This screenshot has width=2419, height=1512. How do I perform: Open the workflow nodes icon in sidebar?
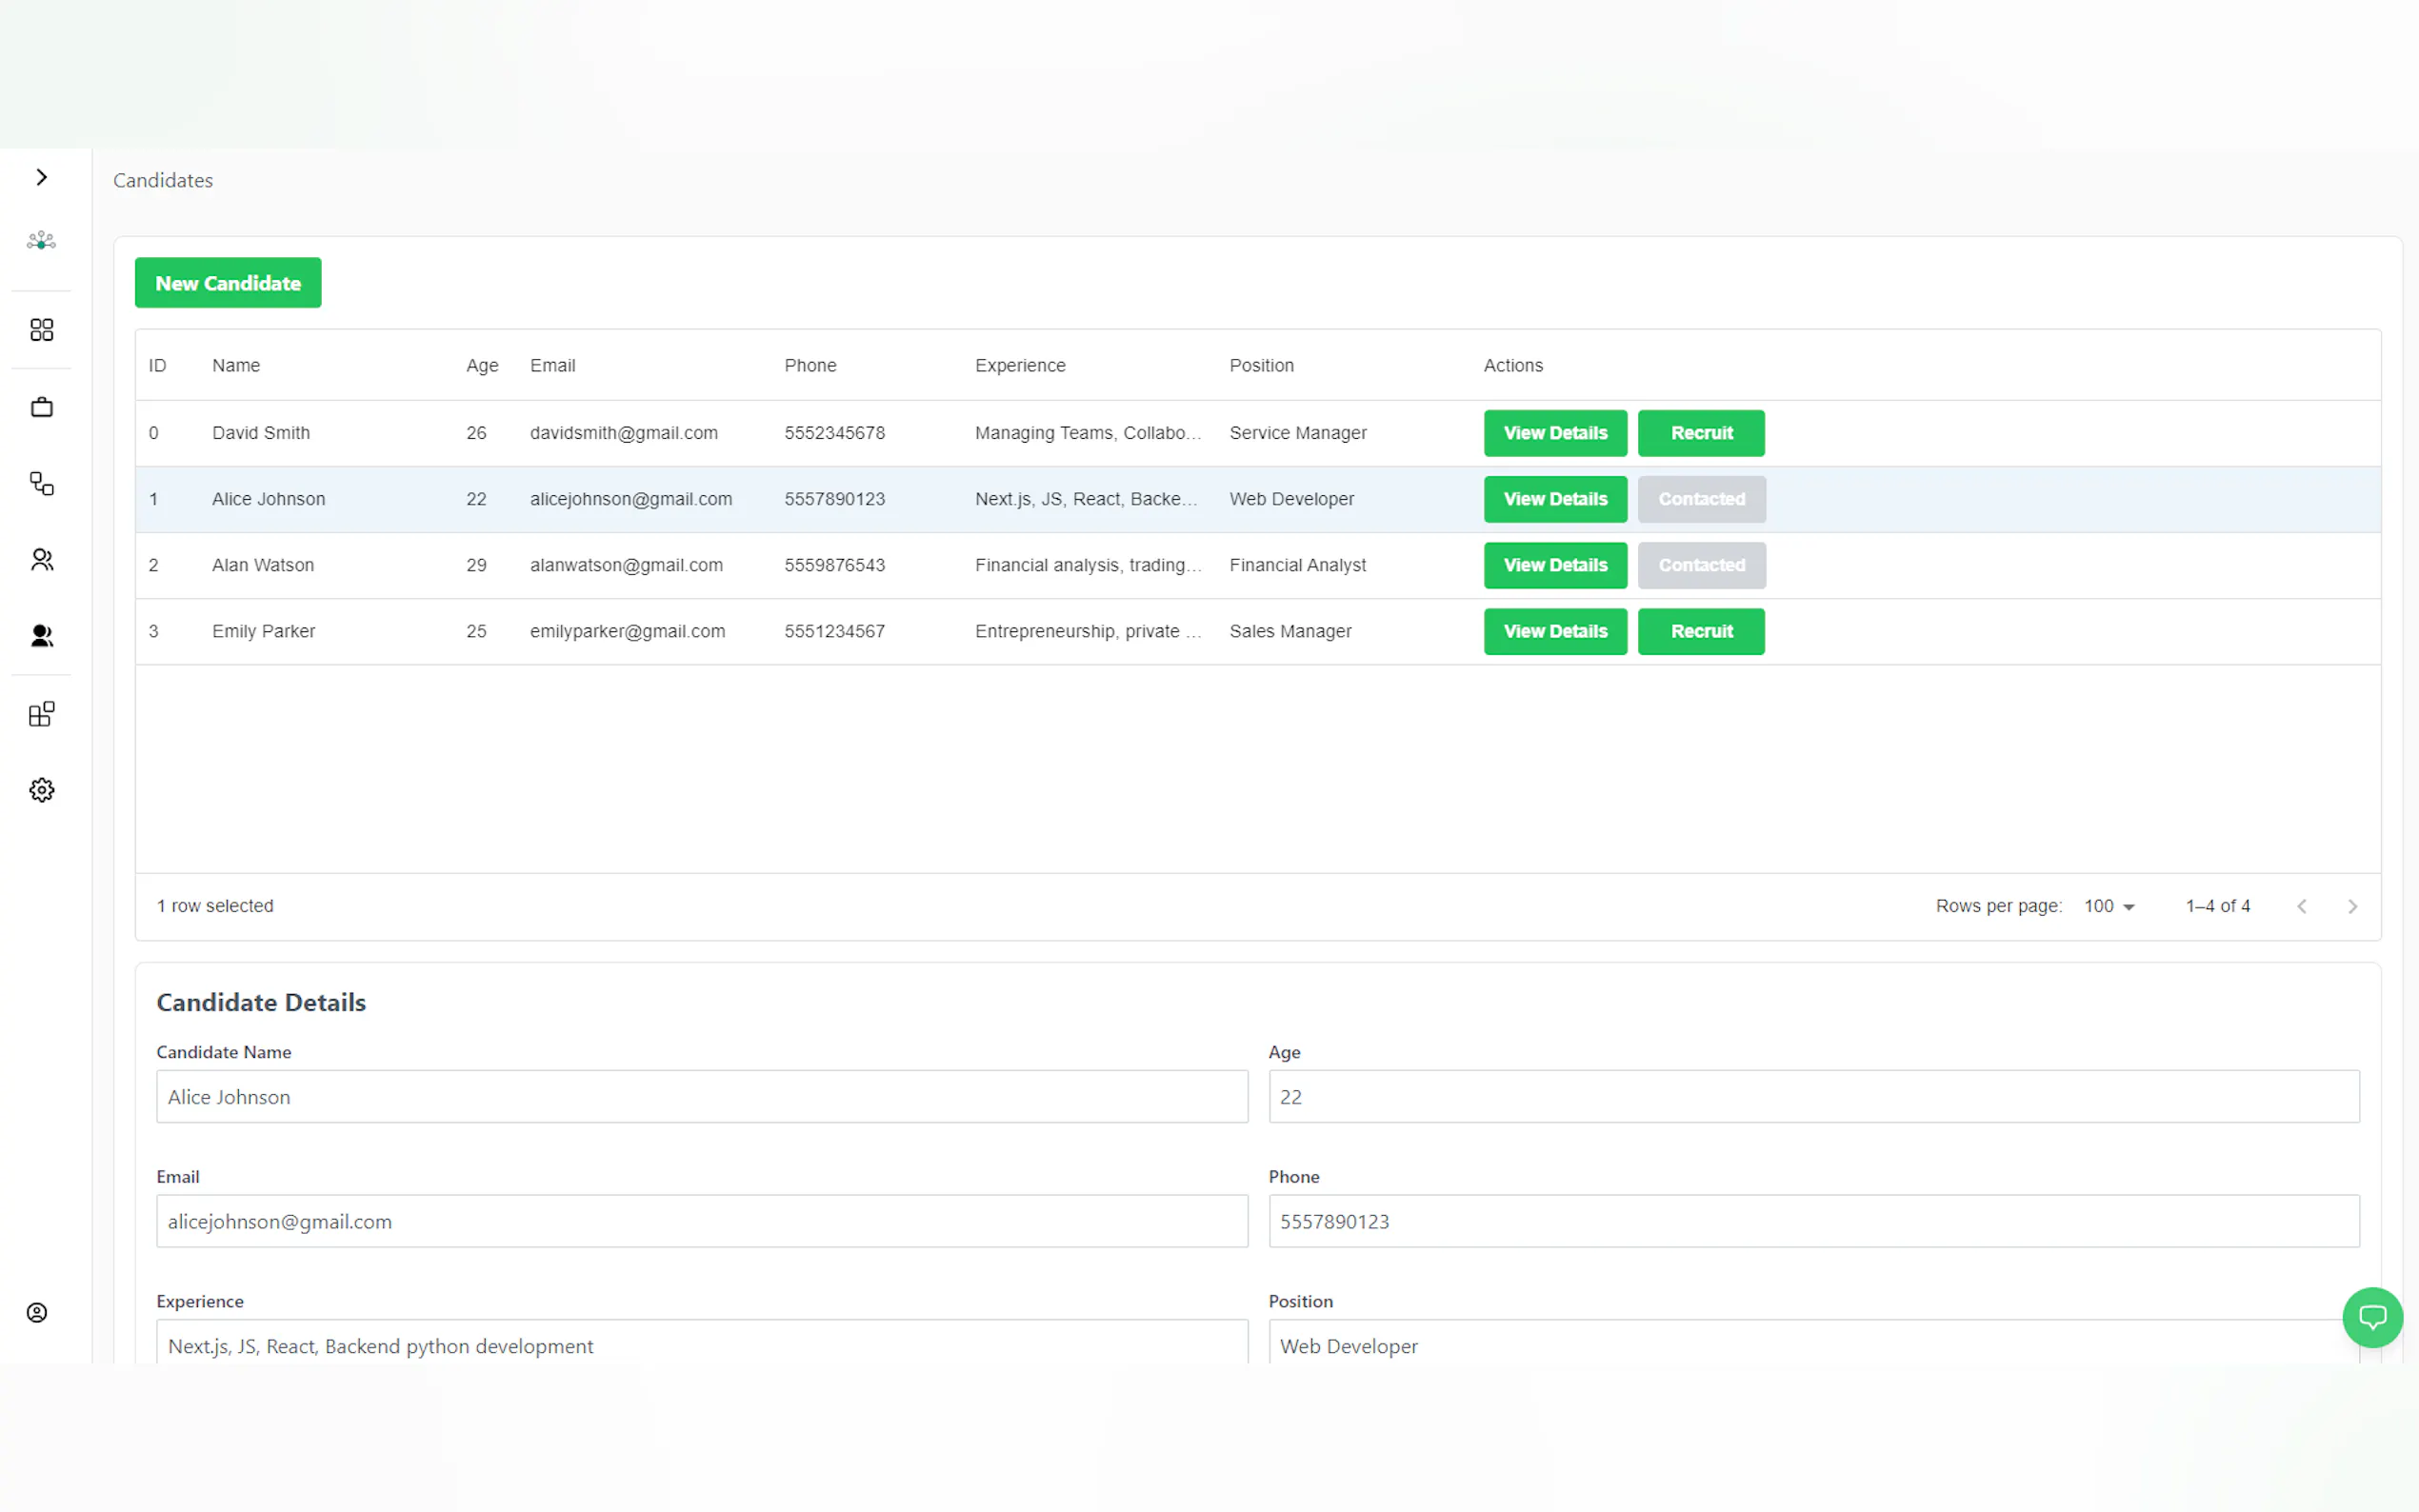41,484
